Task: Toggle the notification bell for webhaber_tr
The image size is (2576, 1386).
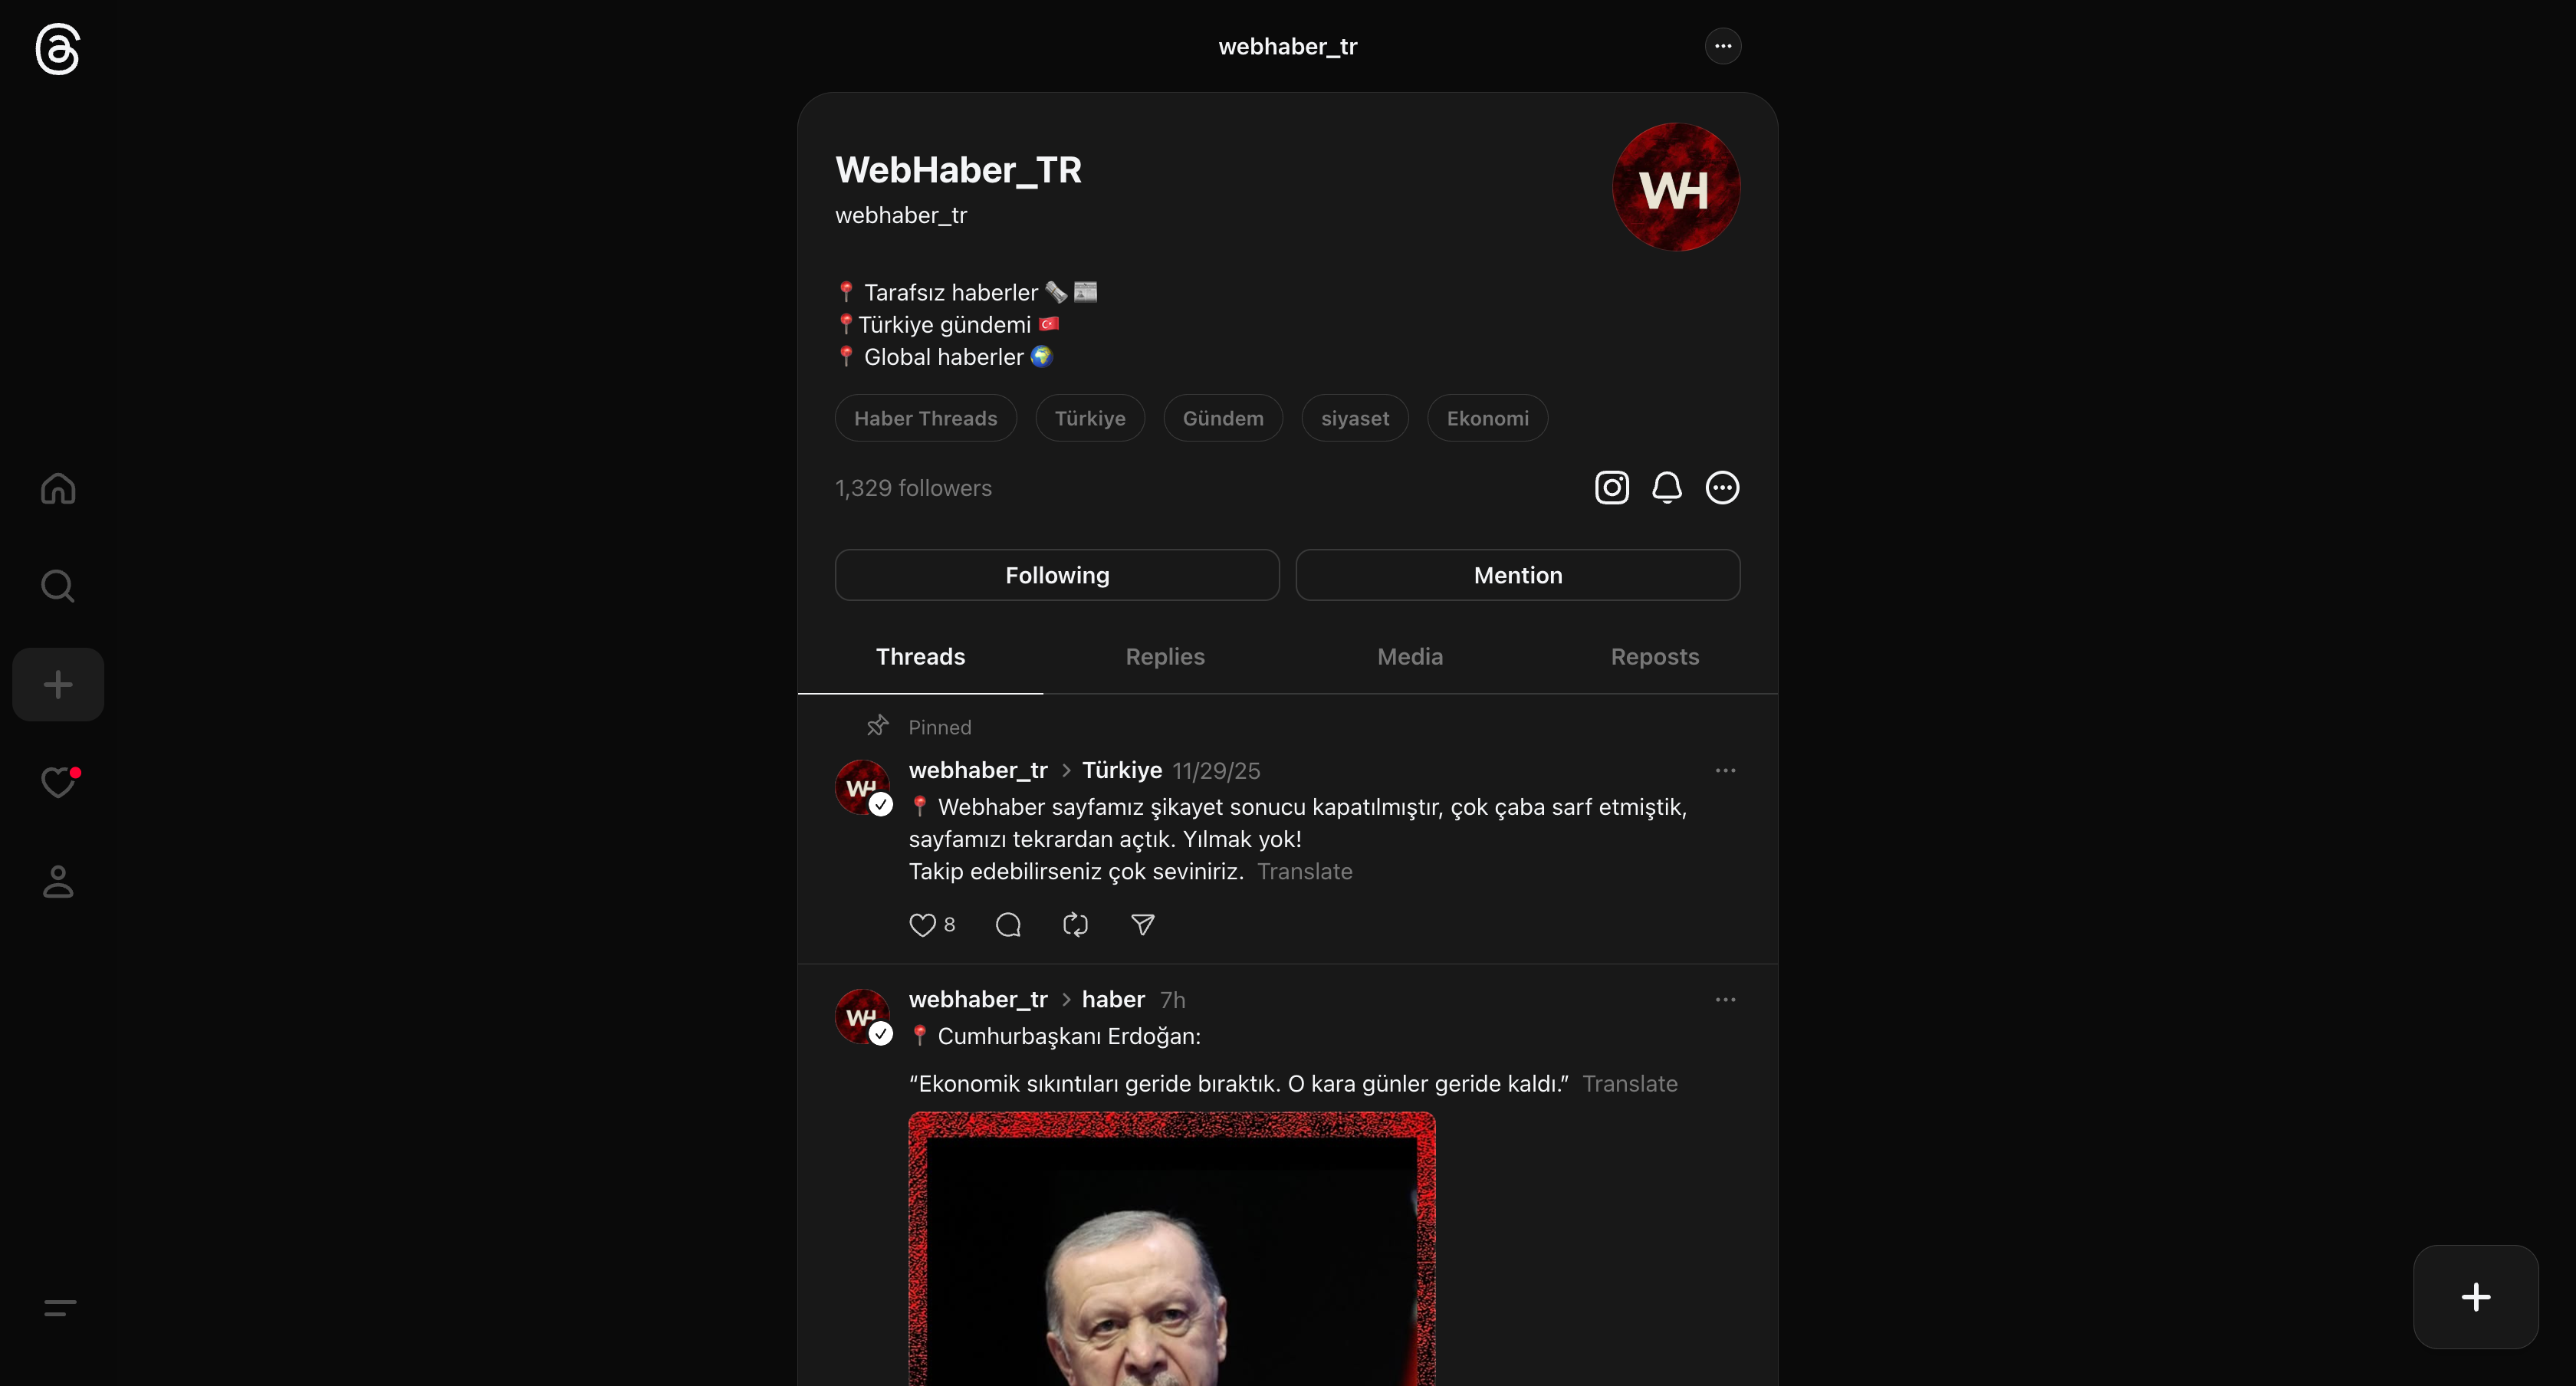Action: coord(1666,487)
